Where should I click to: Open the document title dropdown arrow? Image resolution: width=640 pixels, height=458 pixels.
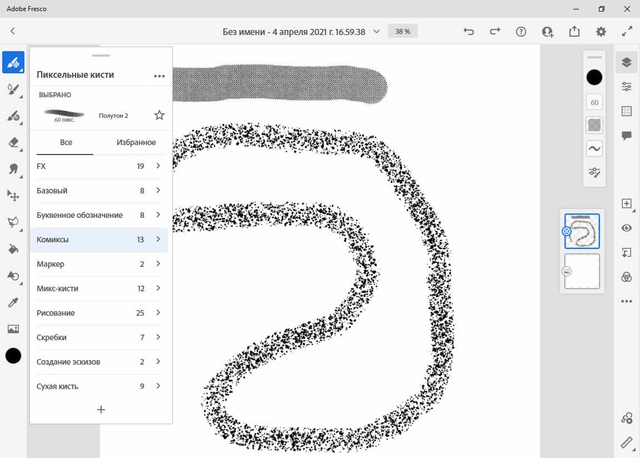376,31
